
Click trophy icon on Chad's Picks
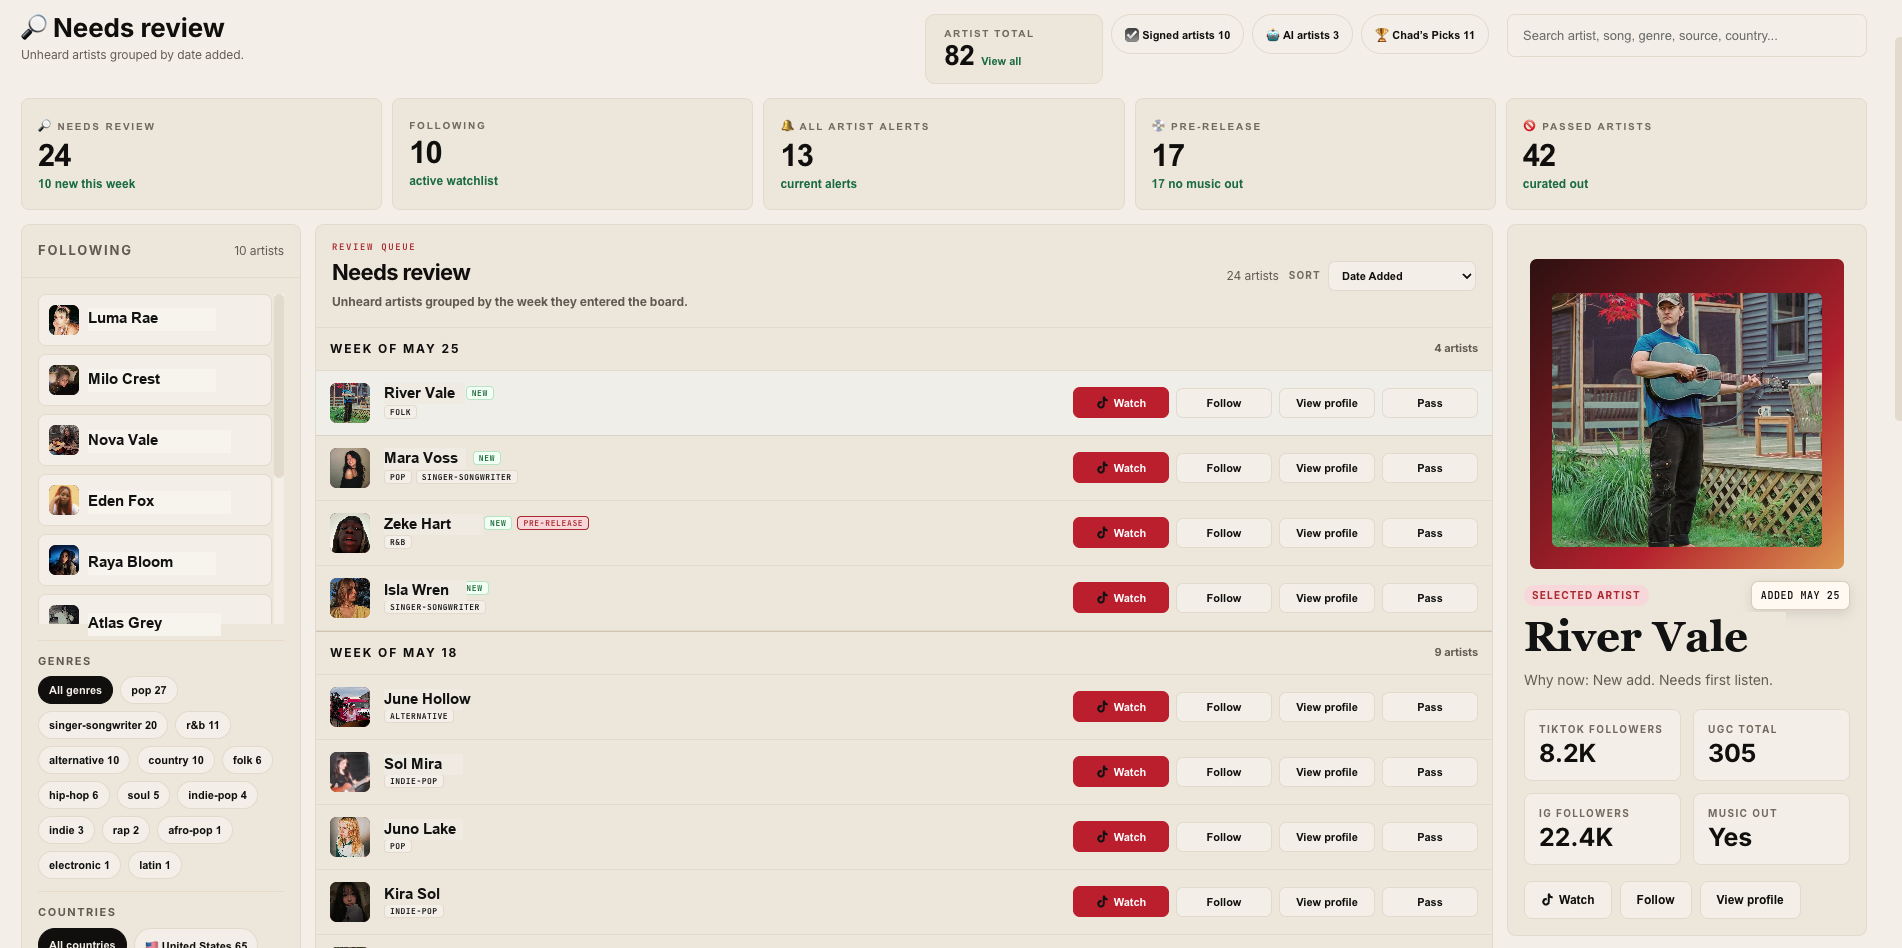[x=1382, y=35]
